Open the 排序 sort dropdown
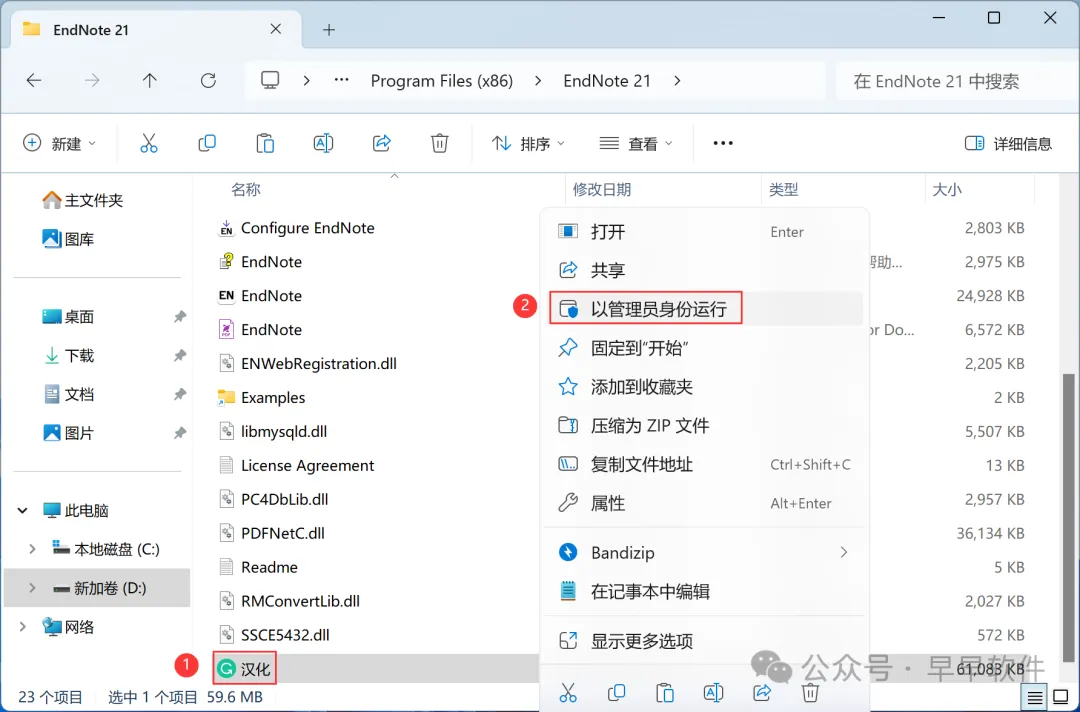Image resolution: width=1080 pixels, height=712 pixels. [528, 143]
